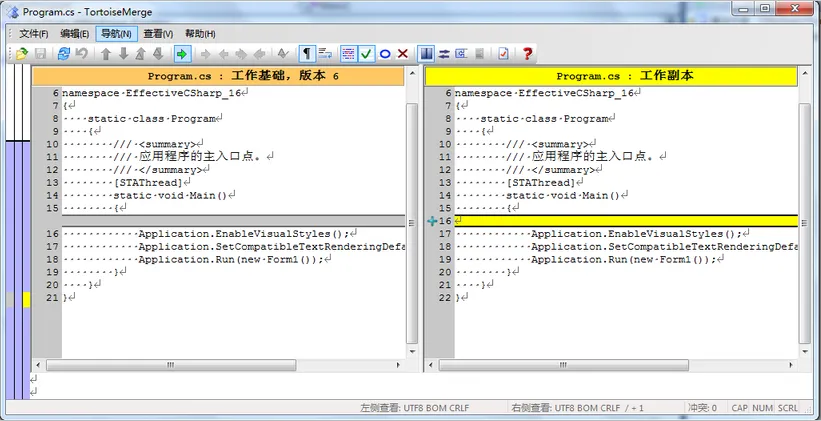Viewport: 821px width, 421px height.
Task: Click right pane vertical scrollbar down arrow
Action: tap(805, 352)
